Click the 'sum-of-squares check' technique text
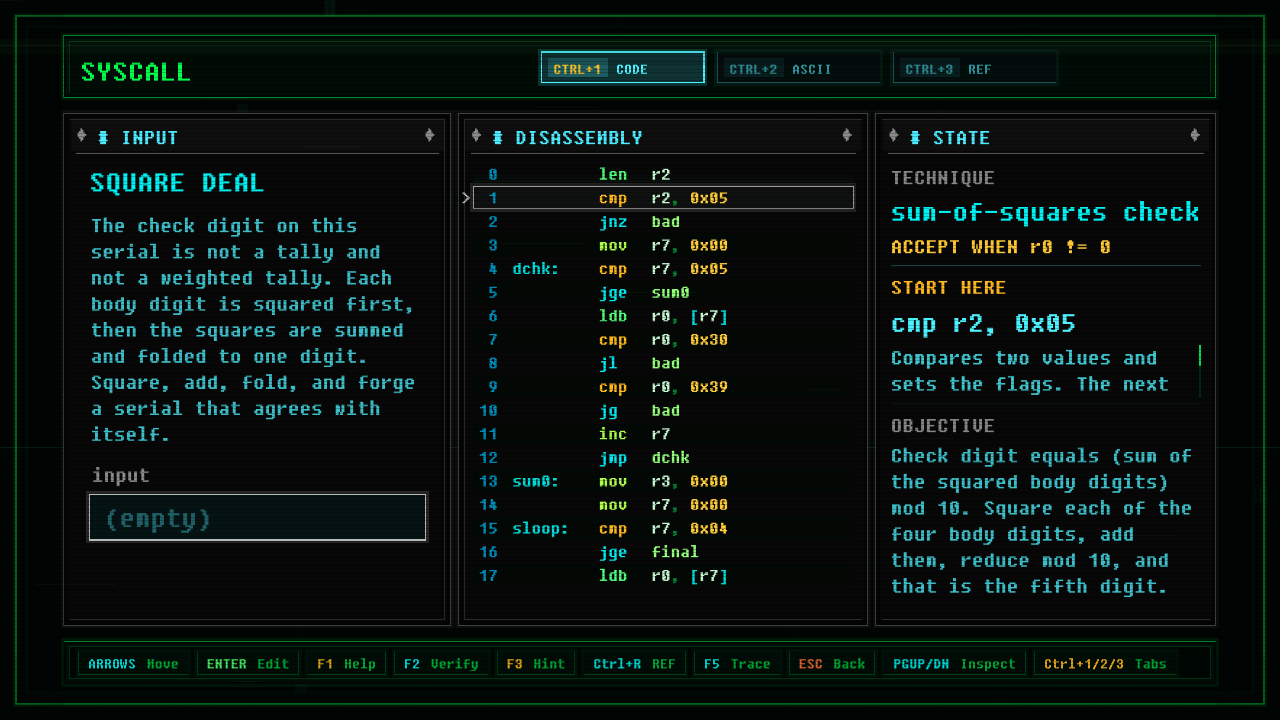Screen dimensions: 1280x720 click(x=1045, y=212)
